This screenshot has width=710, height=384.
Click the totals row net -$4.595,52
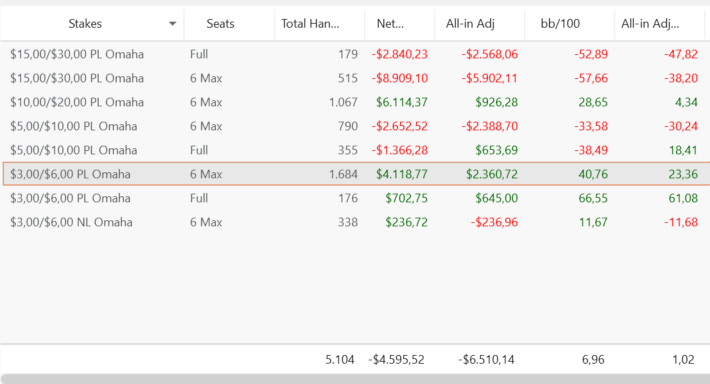(x=396, y=360)
